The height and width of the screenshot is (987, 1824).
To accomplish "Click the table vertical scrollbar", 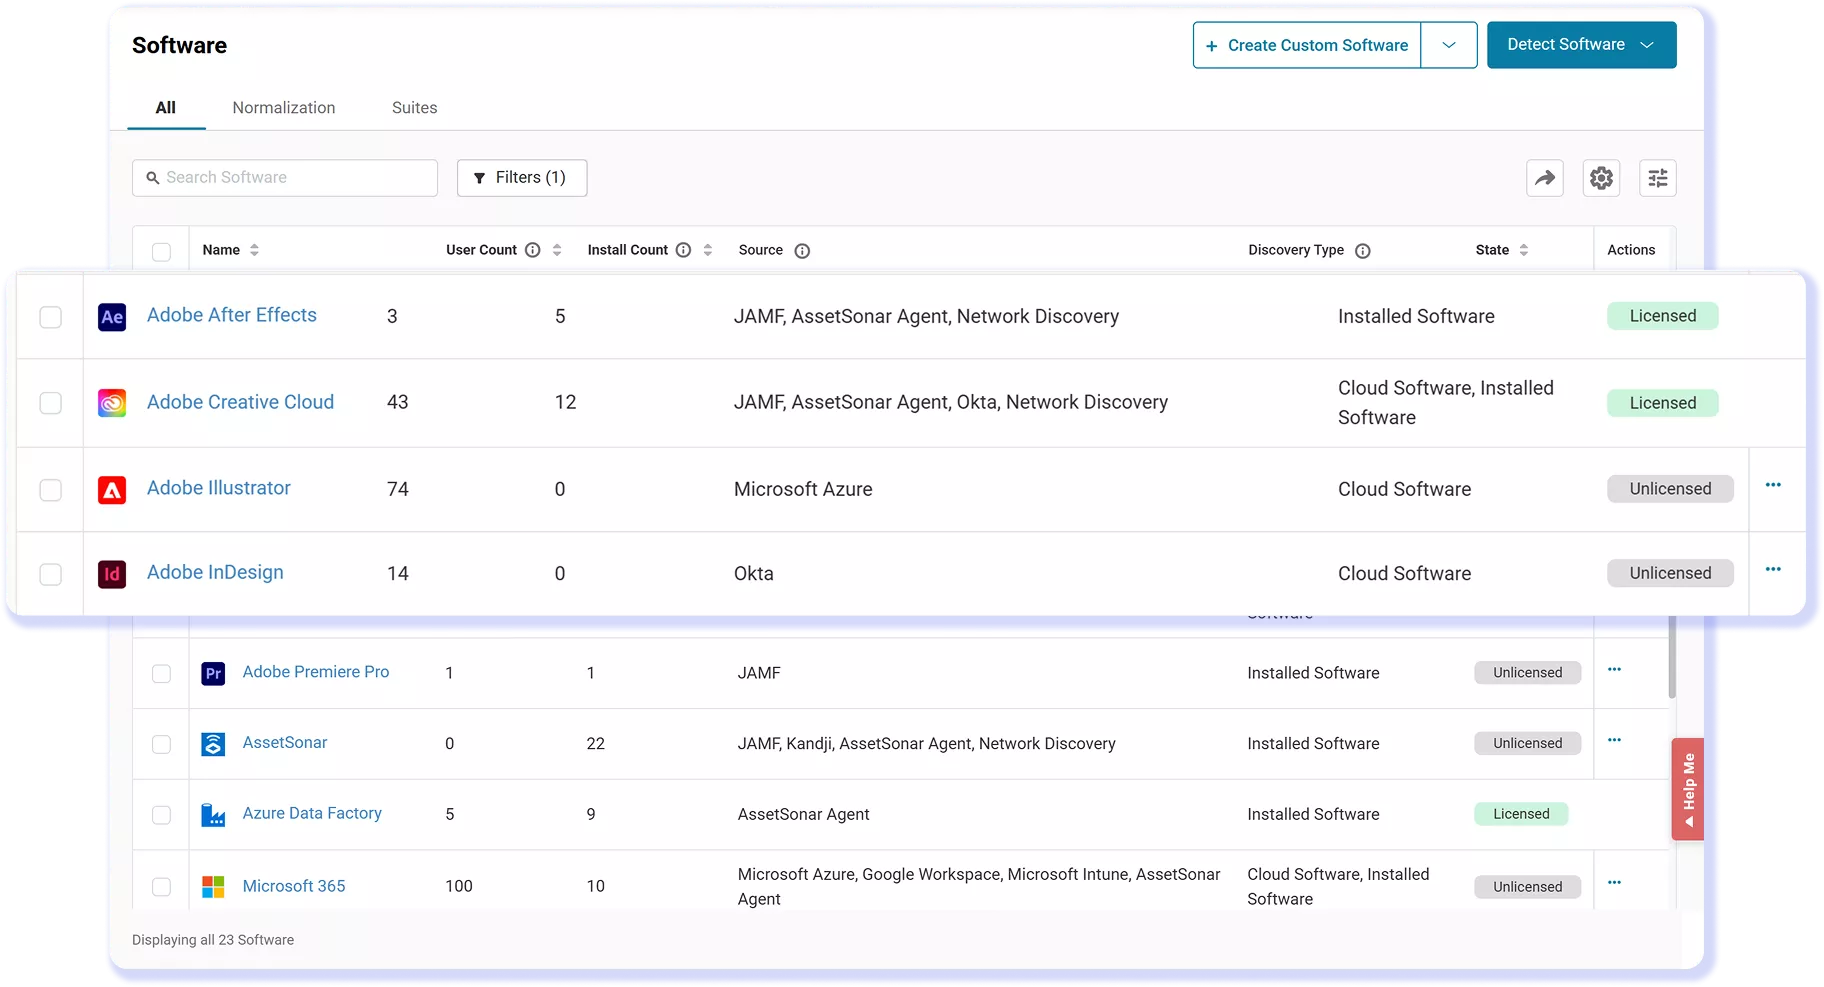I will coord(1672,657).
